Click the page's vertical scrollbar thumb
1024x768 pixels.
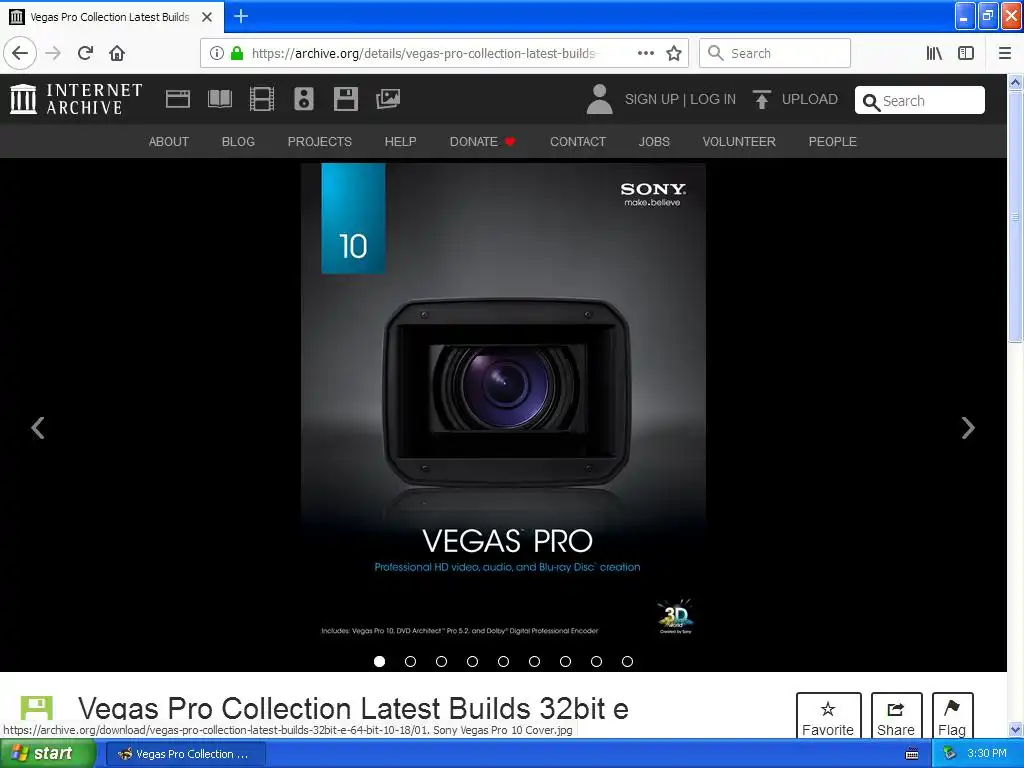1015,217
